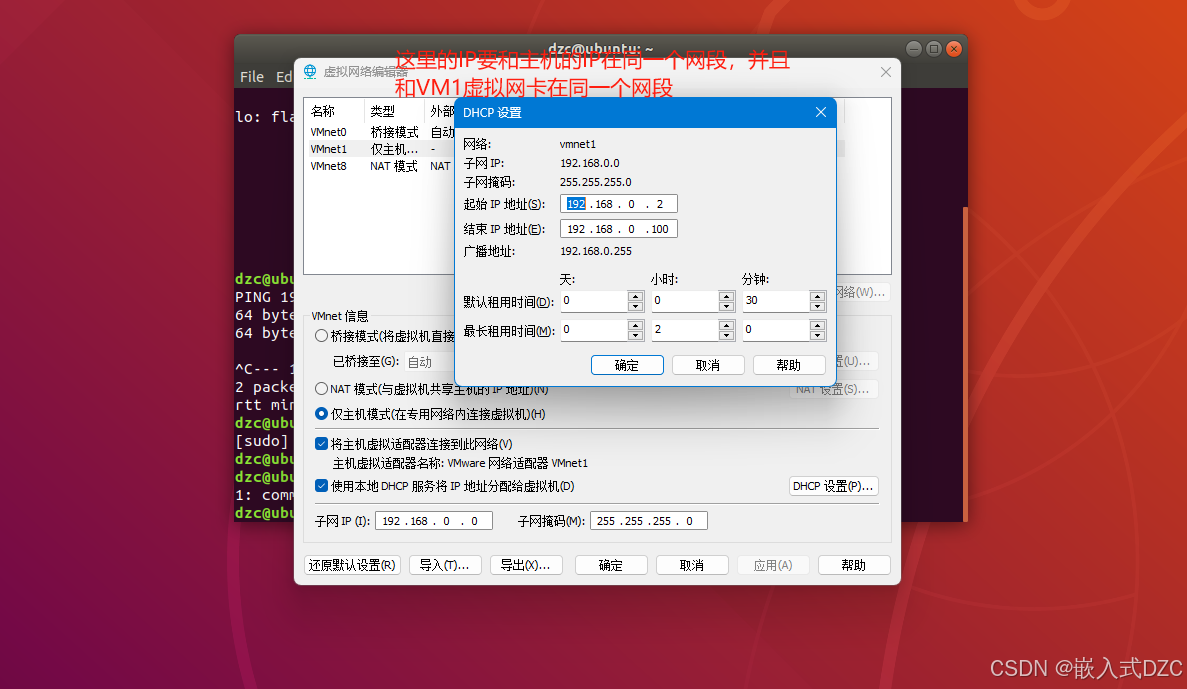Increase maximum lease hours value
The width and height of the screenshot is (1187, 689).
(727, 325)
